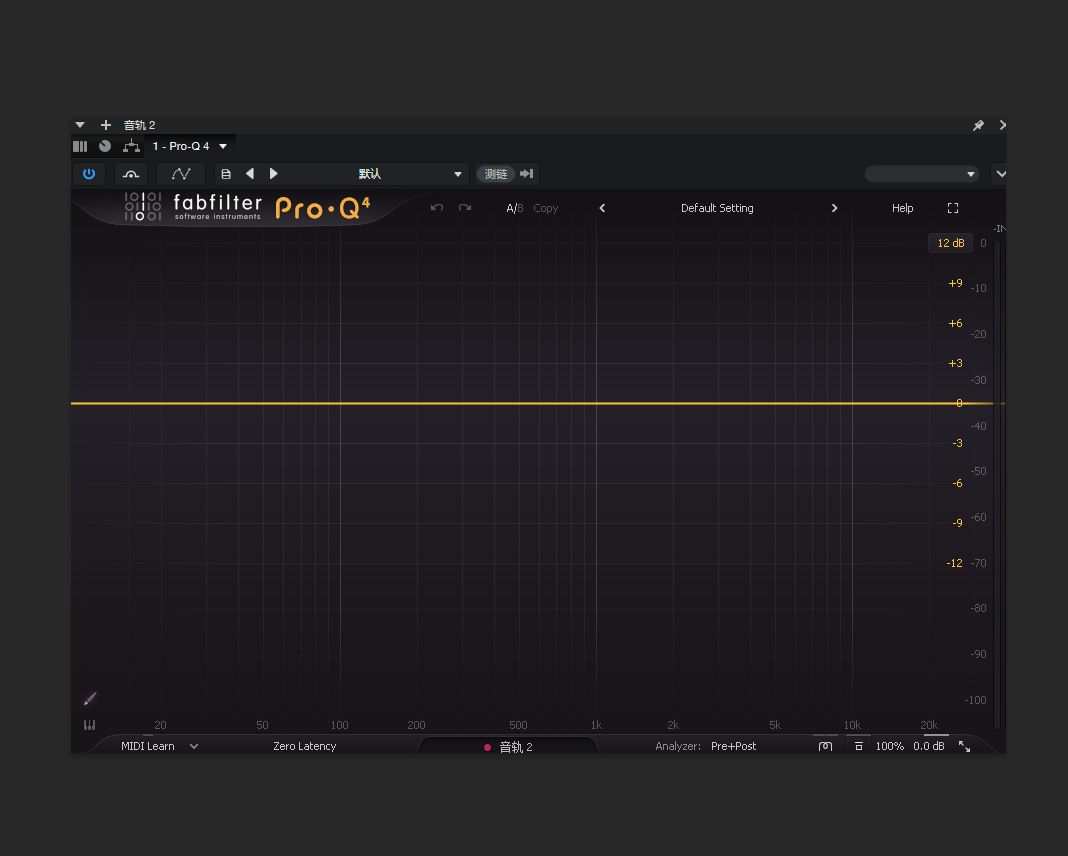
Task: Click the 20k frequency axis label
Action: [928, 725]
